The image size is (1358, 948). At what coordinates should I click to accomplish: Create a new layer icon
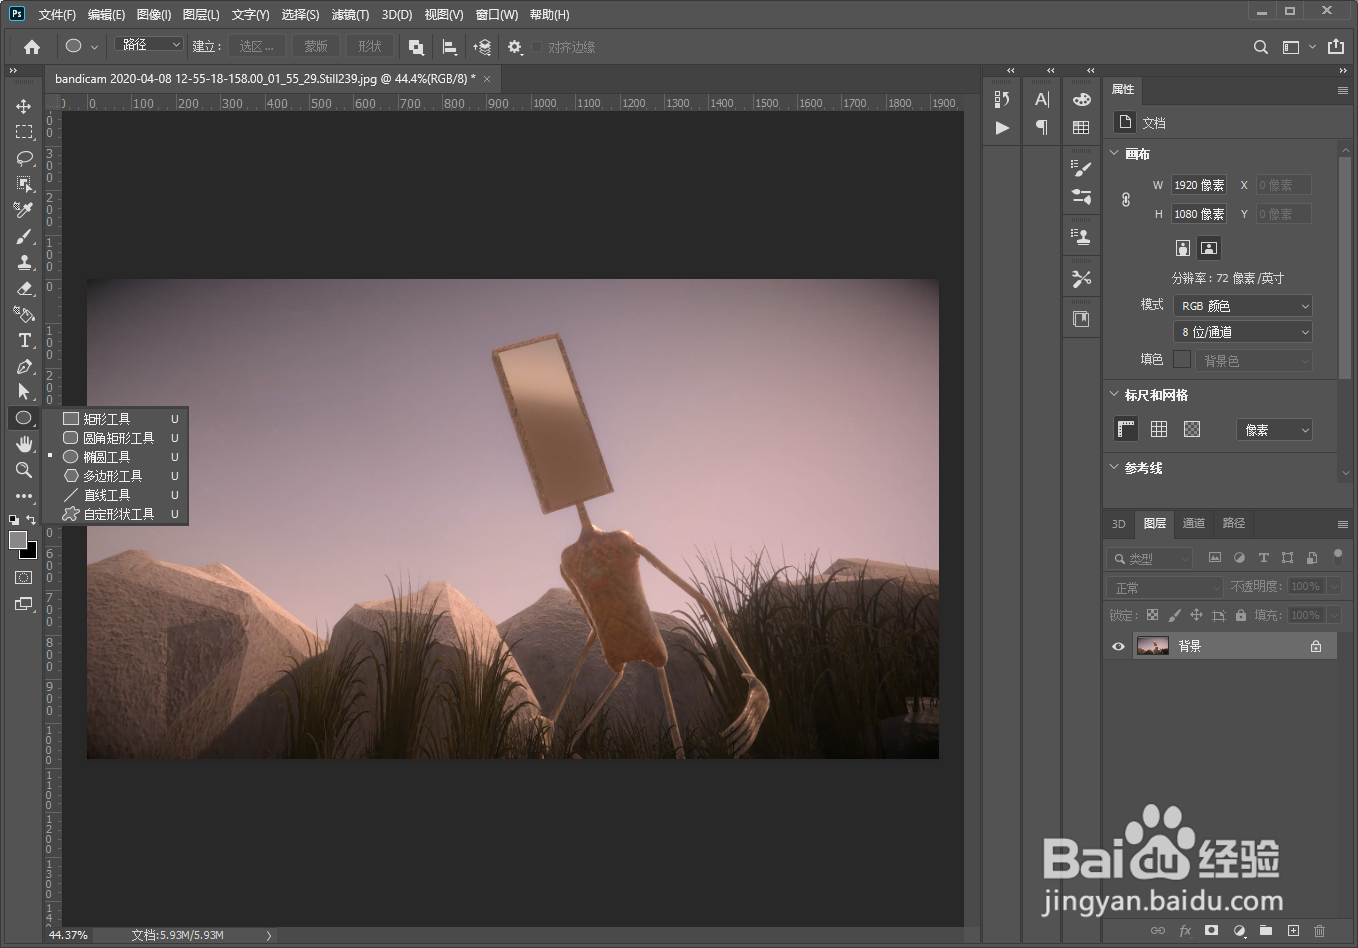tap(1293, 931)
